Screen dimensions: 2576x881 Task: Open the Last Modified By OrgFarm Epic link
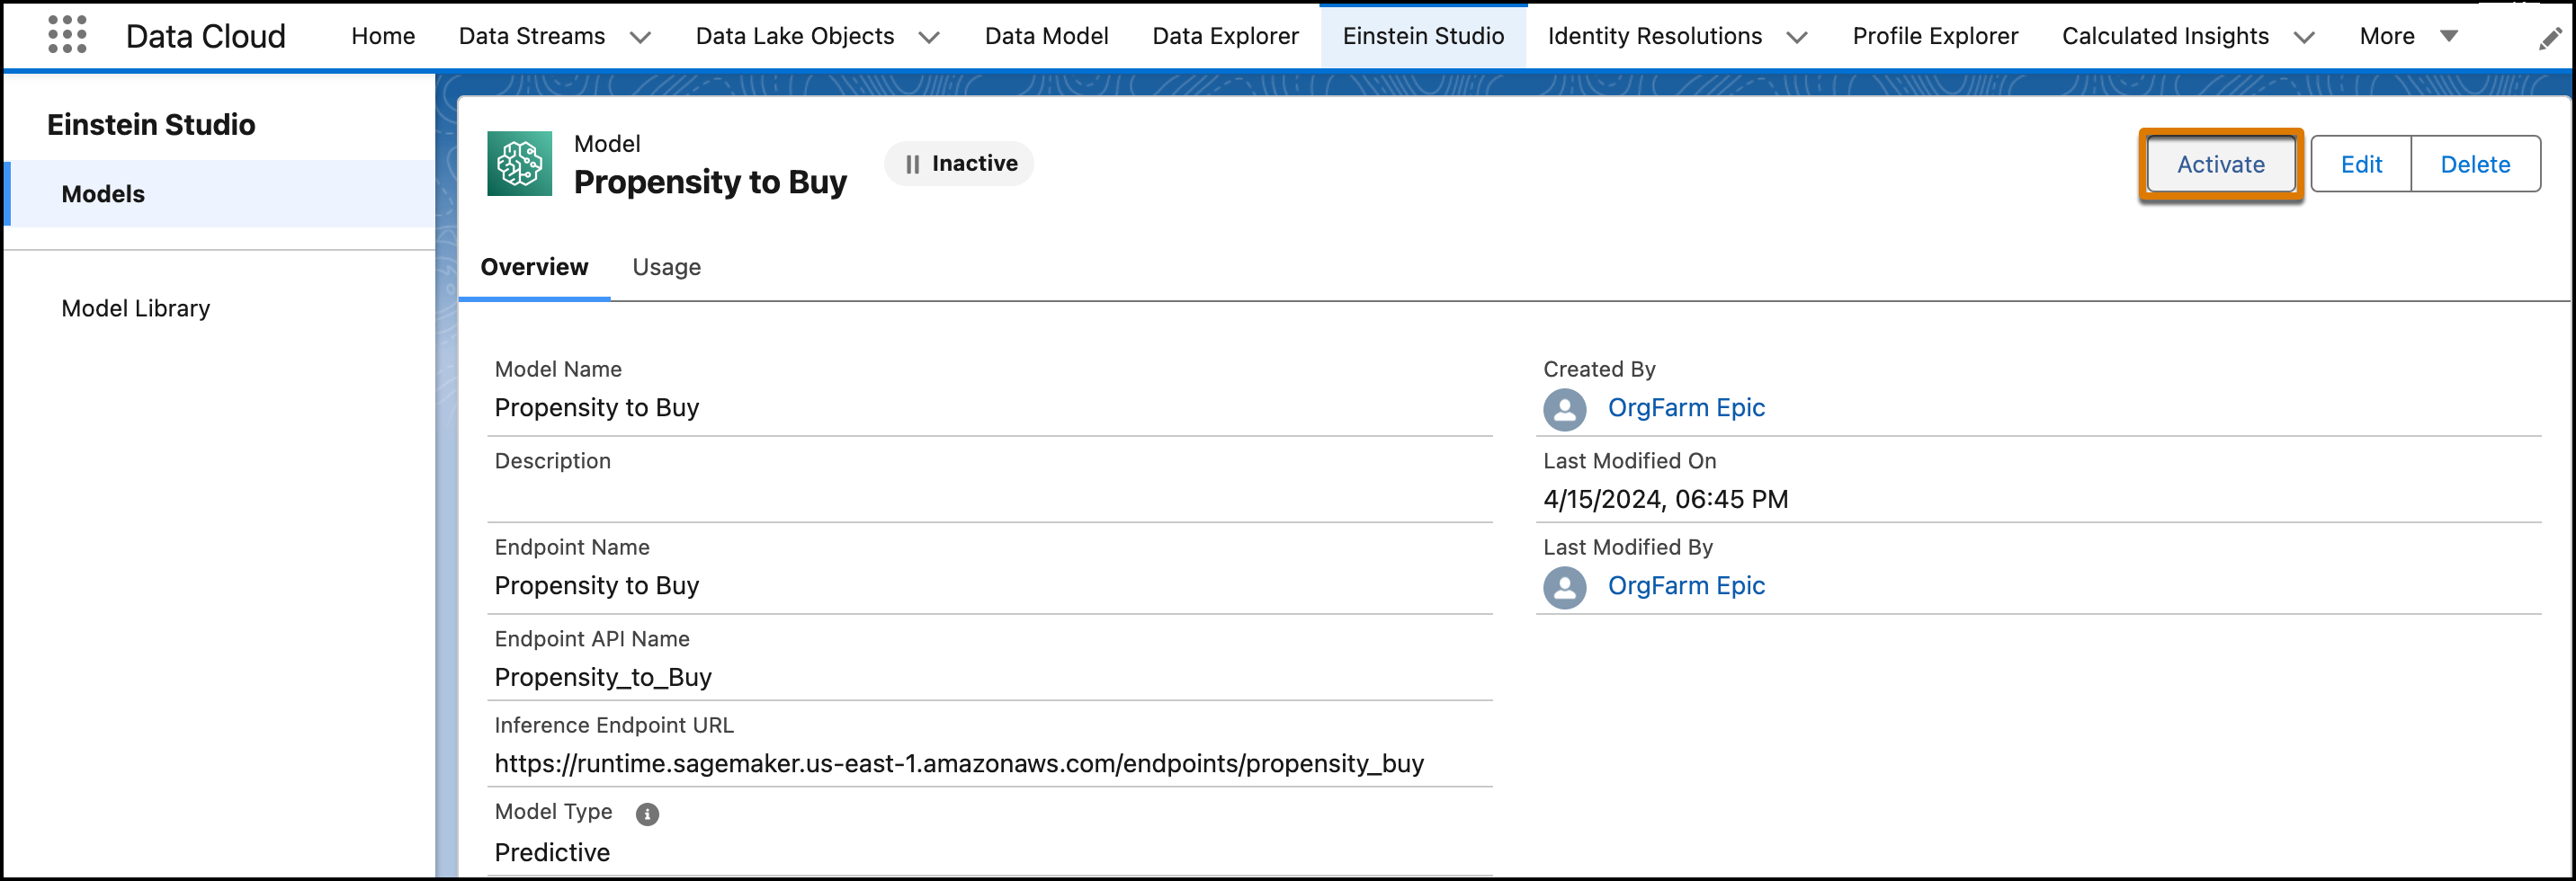(1686, 586)
